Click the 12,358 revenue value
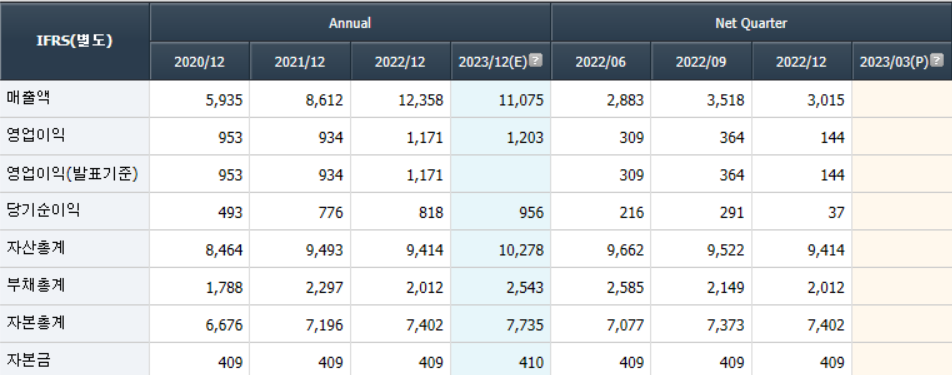Screen dimensions: 952x375 coord(420,100)
